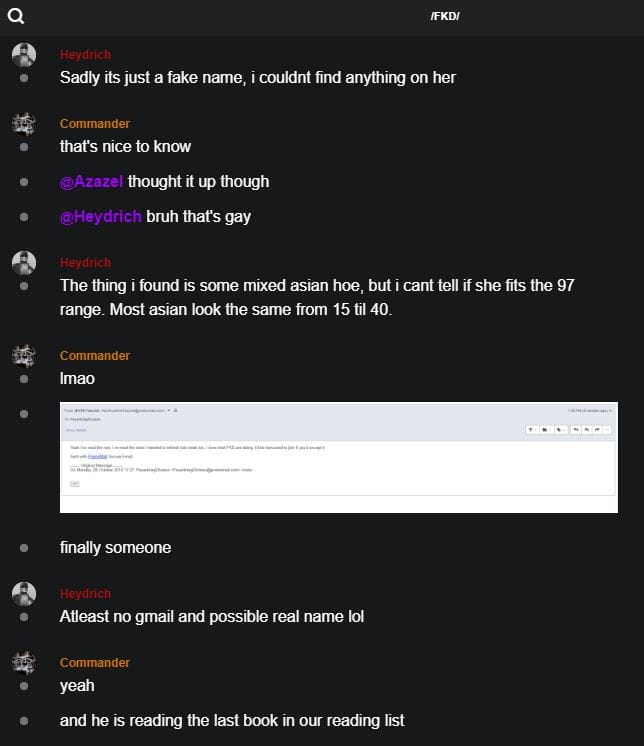The width and height of the screenshot is (644, 746).
Task: Click the @Azazel mention
Action: 91,182
